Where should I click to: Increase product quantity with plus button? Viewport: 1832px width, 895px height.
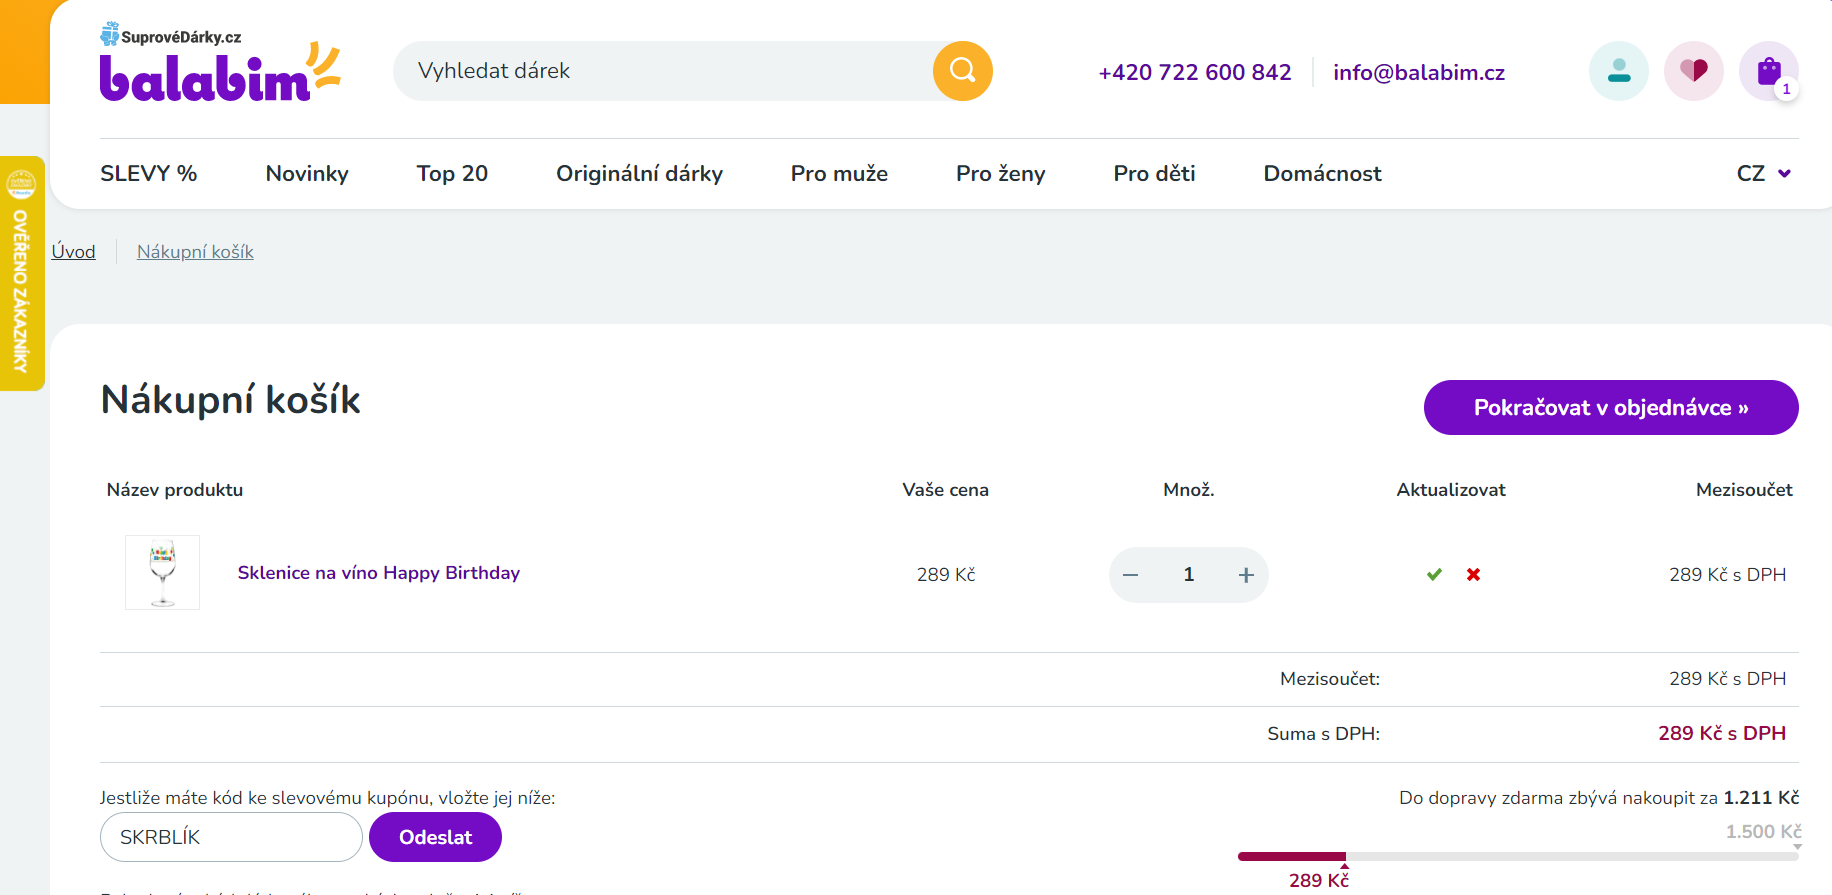pyautogui.click(x=1246, y=575)
